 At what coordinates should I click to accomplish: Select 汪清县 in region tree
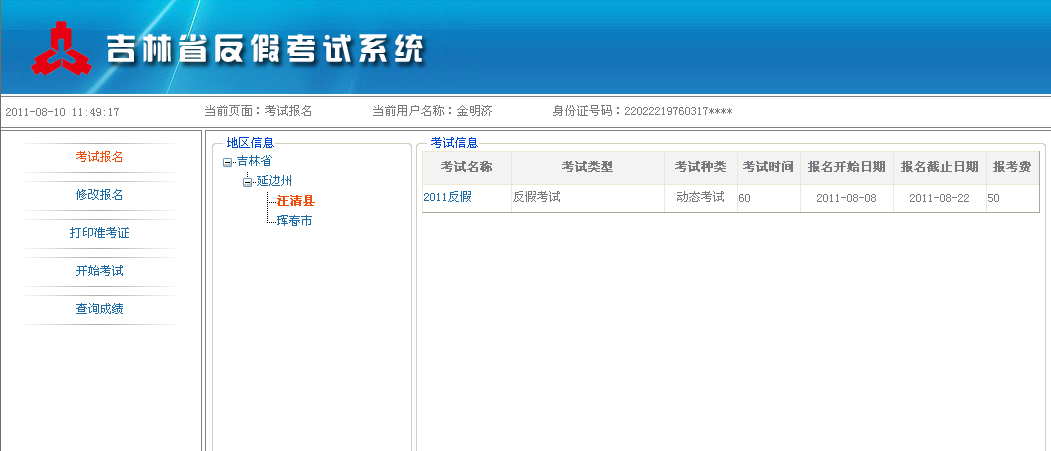point(296,201)
